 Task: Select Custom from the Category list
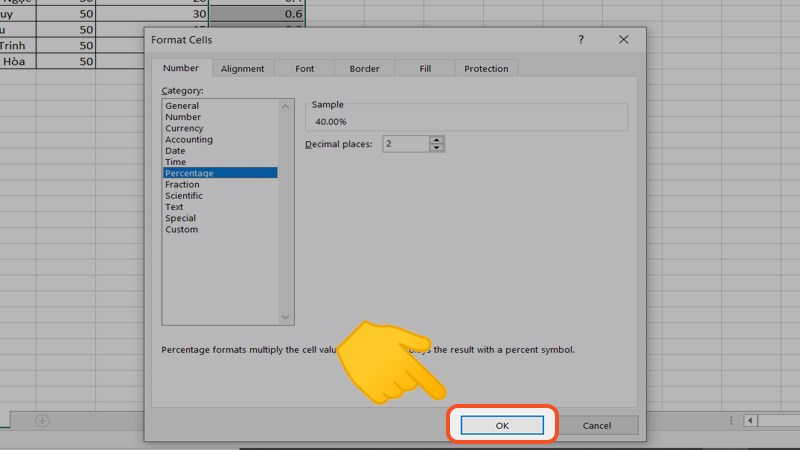pos(181,229)
